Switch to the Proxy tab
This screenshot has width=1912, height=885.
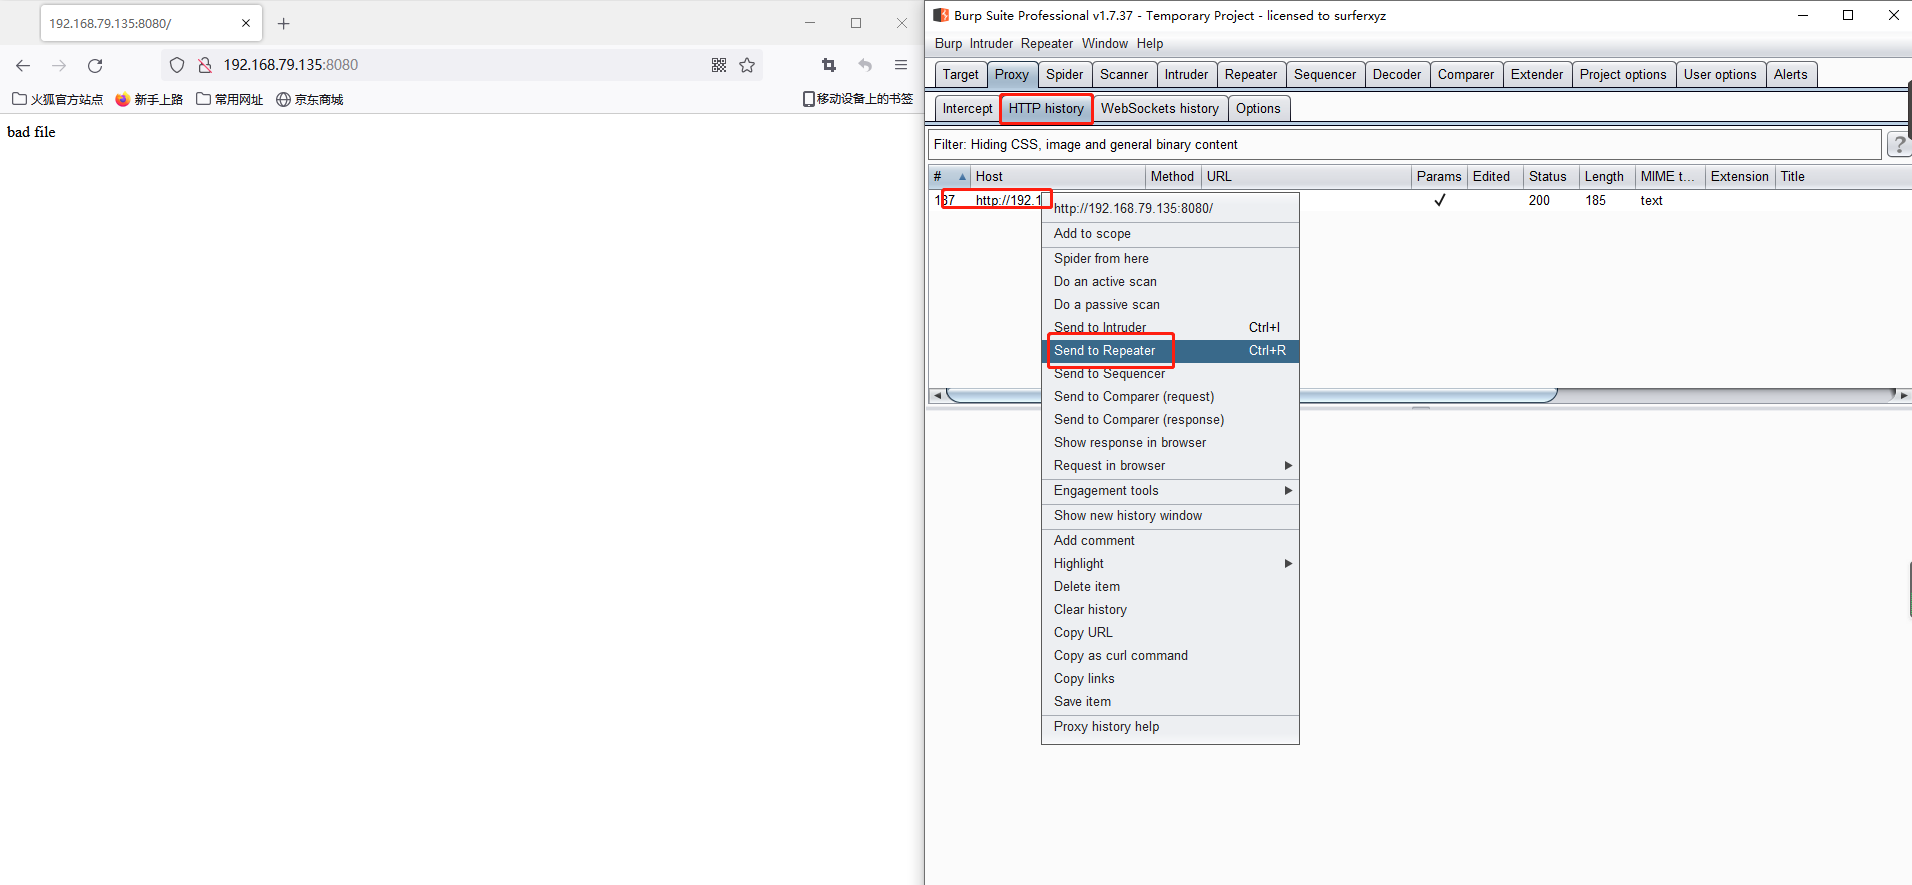pyautogui.click(x=1012, y=75)
